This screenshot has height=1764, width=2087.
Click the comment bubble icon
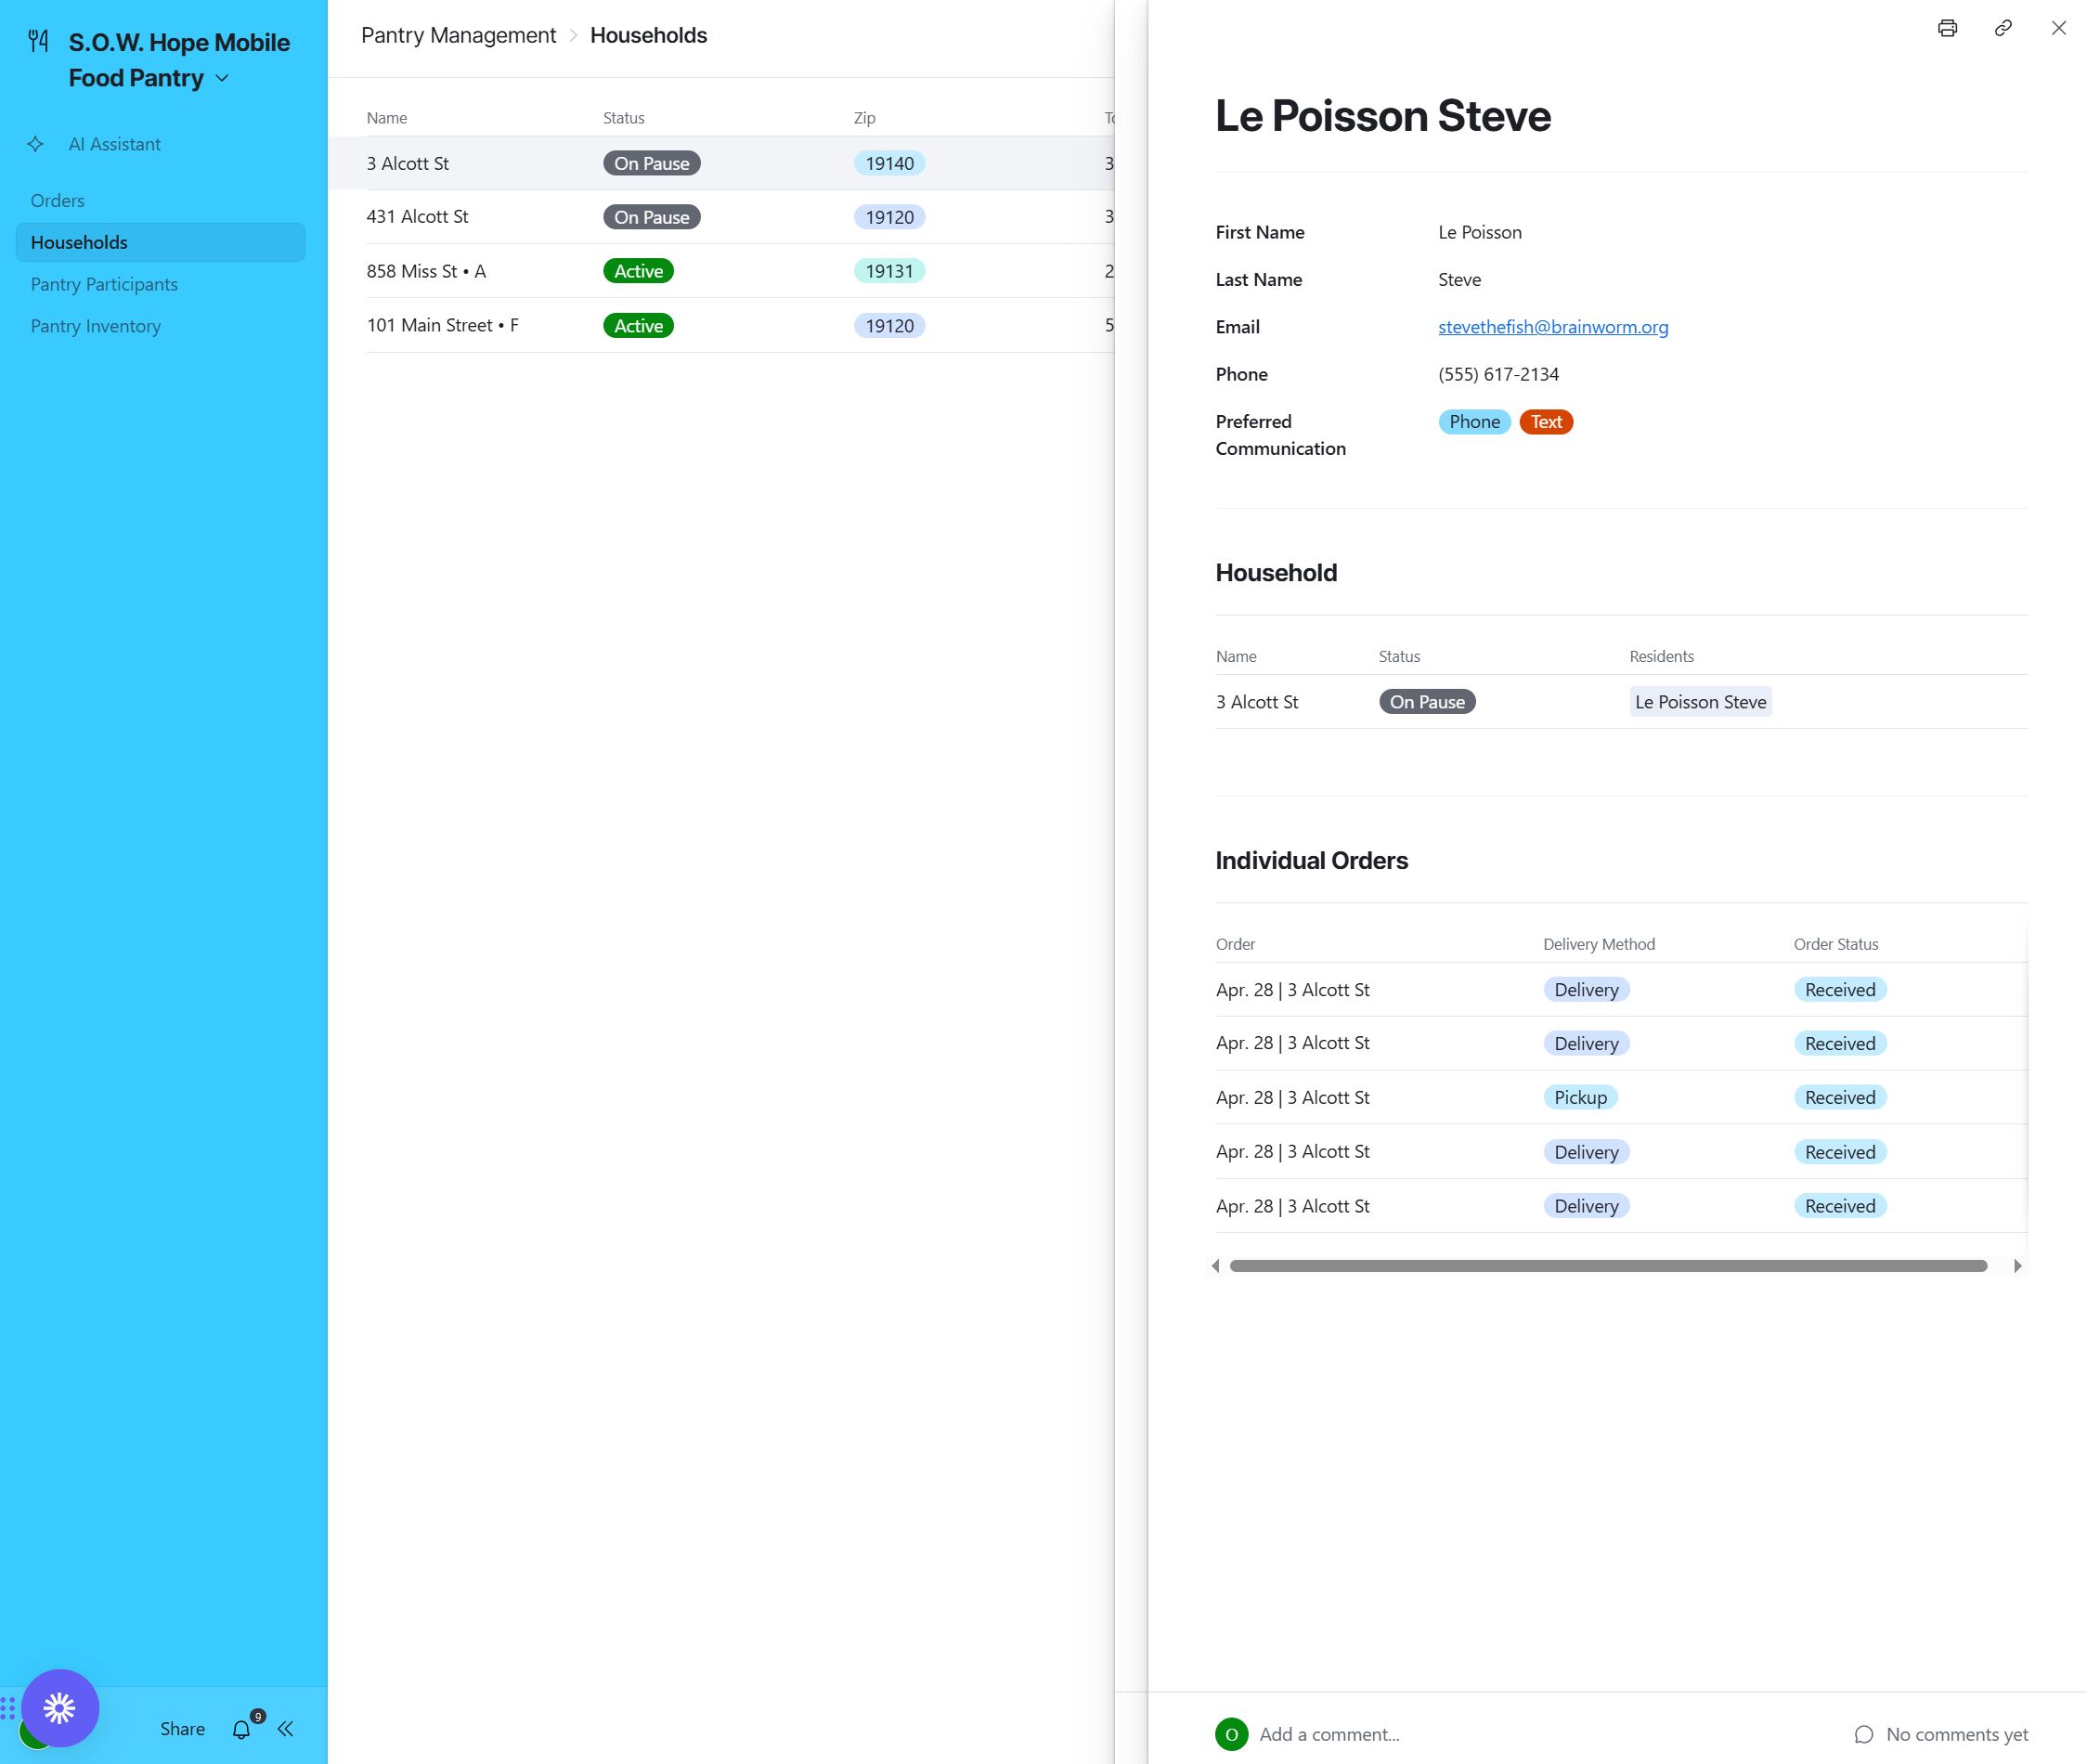[x=1863, y=1734]
